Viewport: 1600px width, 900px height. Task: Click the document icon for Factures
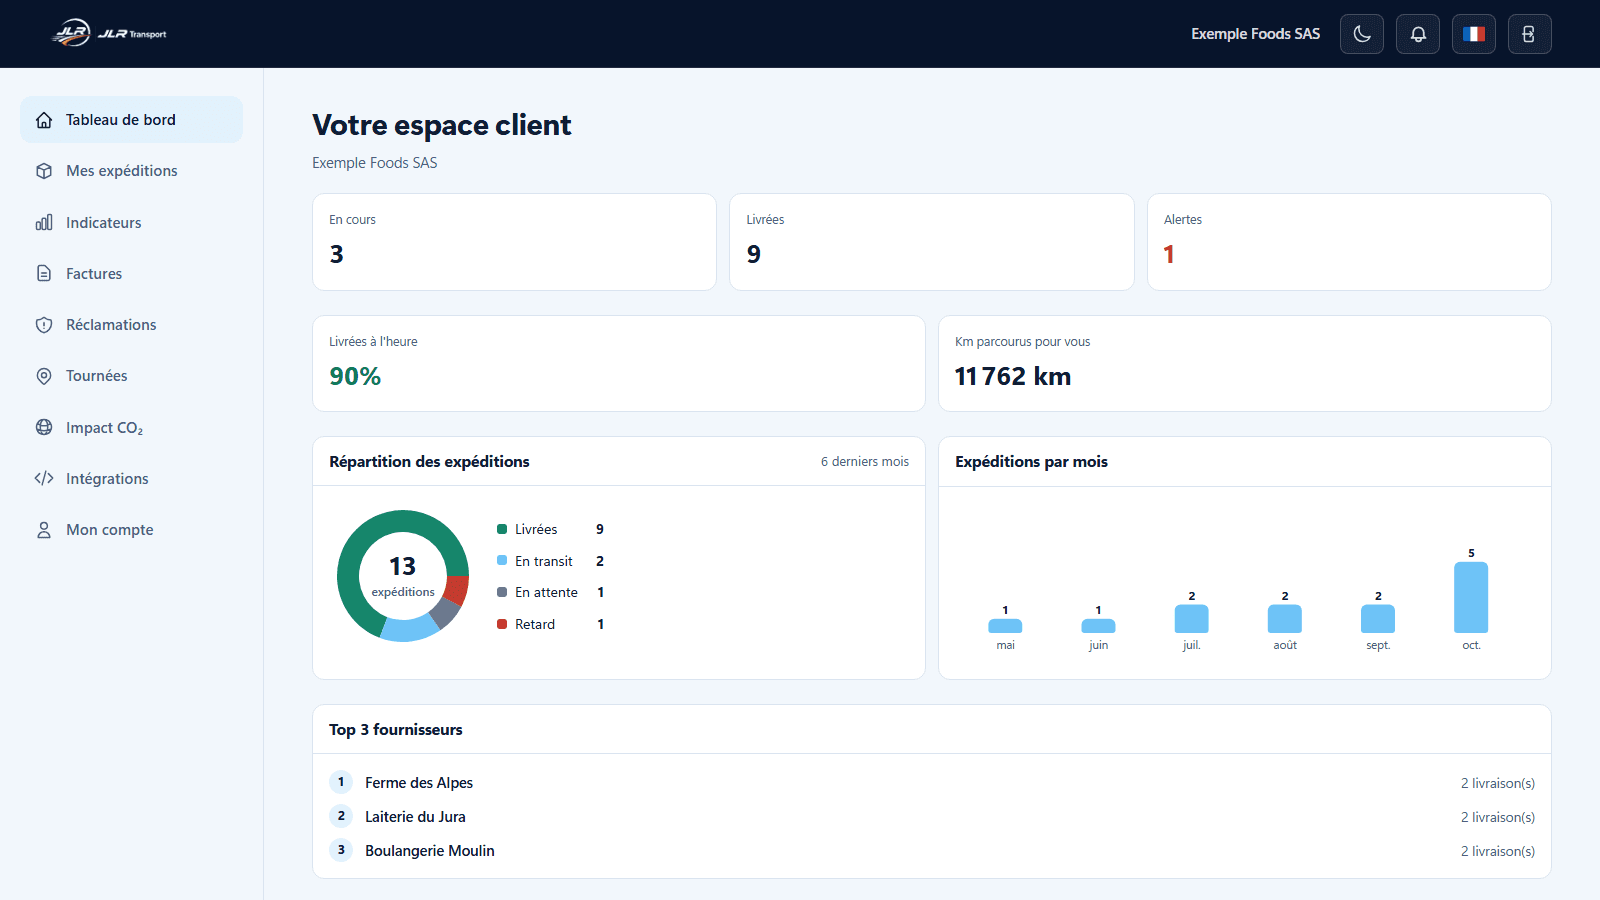coord(44,273)
